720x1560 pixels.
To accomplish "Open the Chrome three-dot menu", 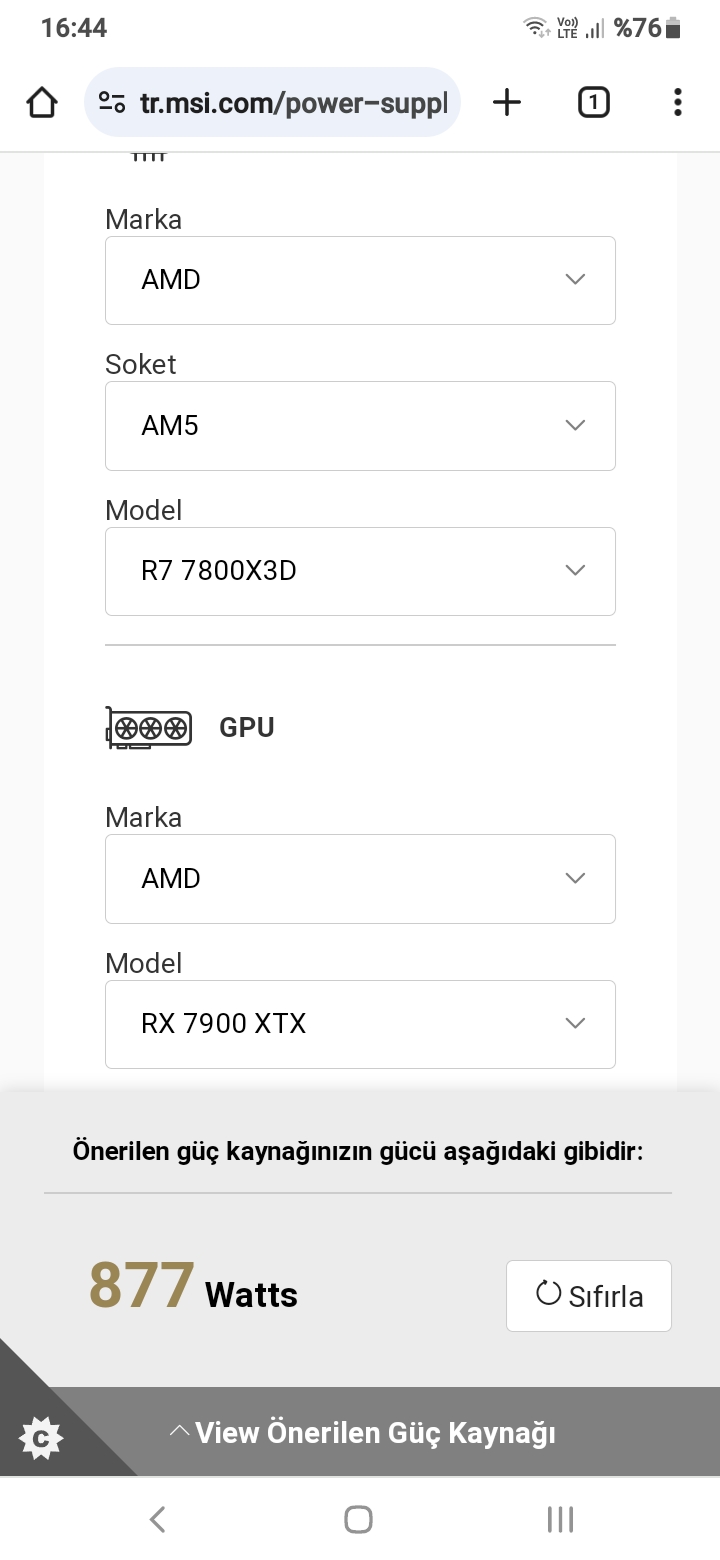I will pyautogui.click(x=678, y=102).
